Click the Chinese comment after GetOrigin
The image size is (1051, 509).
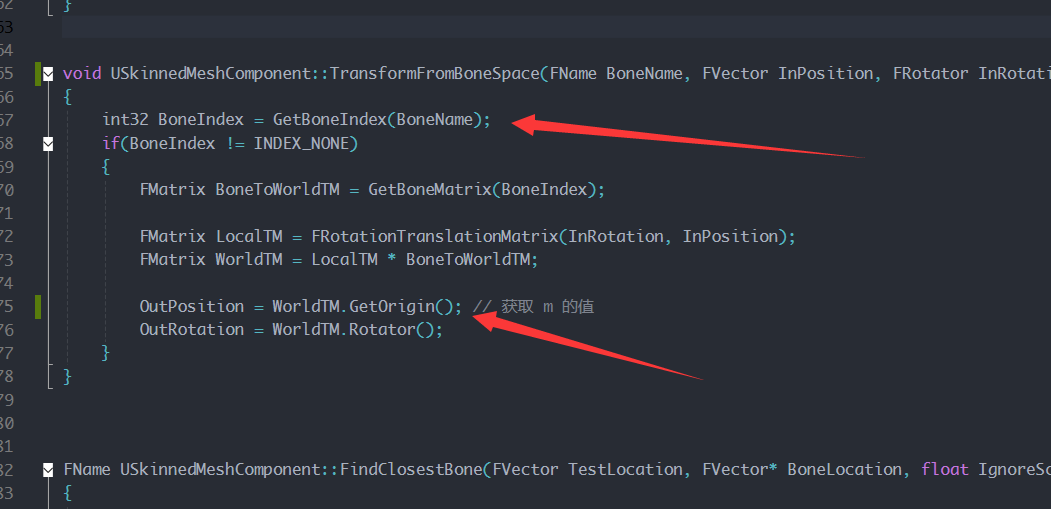pyautogui.click(x=534, y=306)
